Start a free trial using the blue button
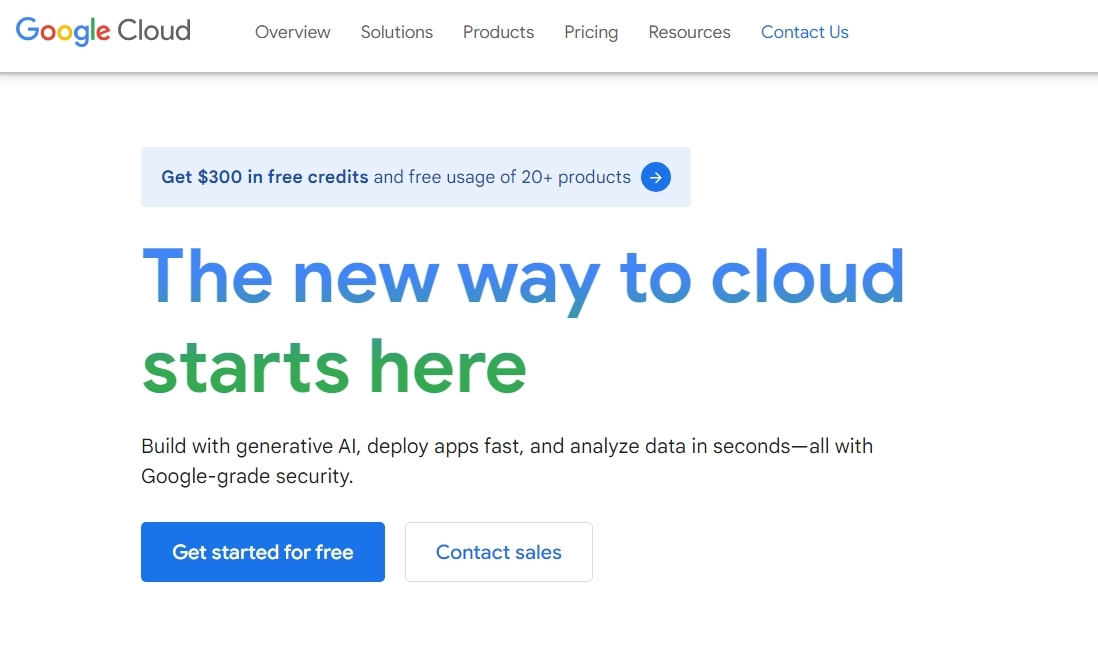Viewport: 1098px width, 654px height. 262,551
